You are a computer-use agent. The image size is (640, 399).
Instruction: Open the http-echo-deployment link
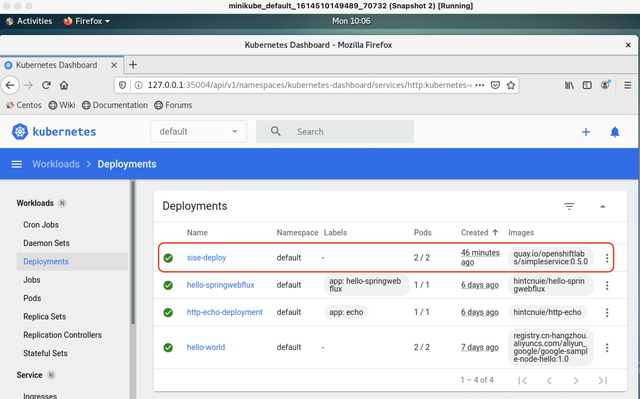click(x=224, y=312)
